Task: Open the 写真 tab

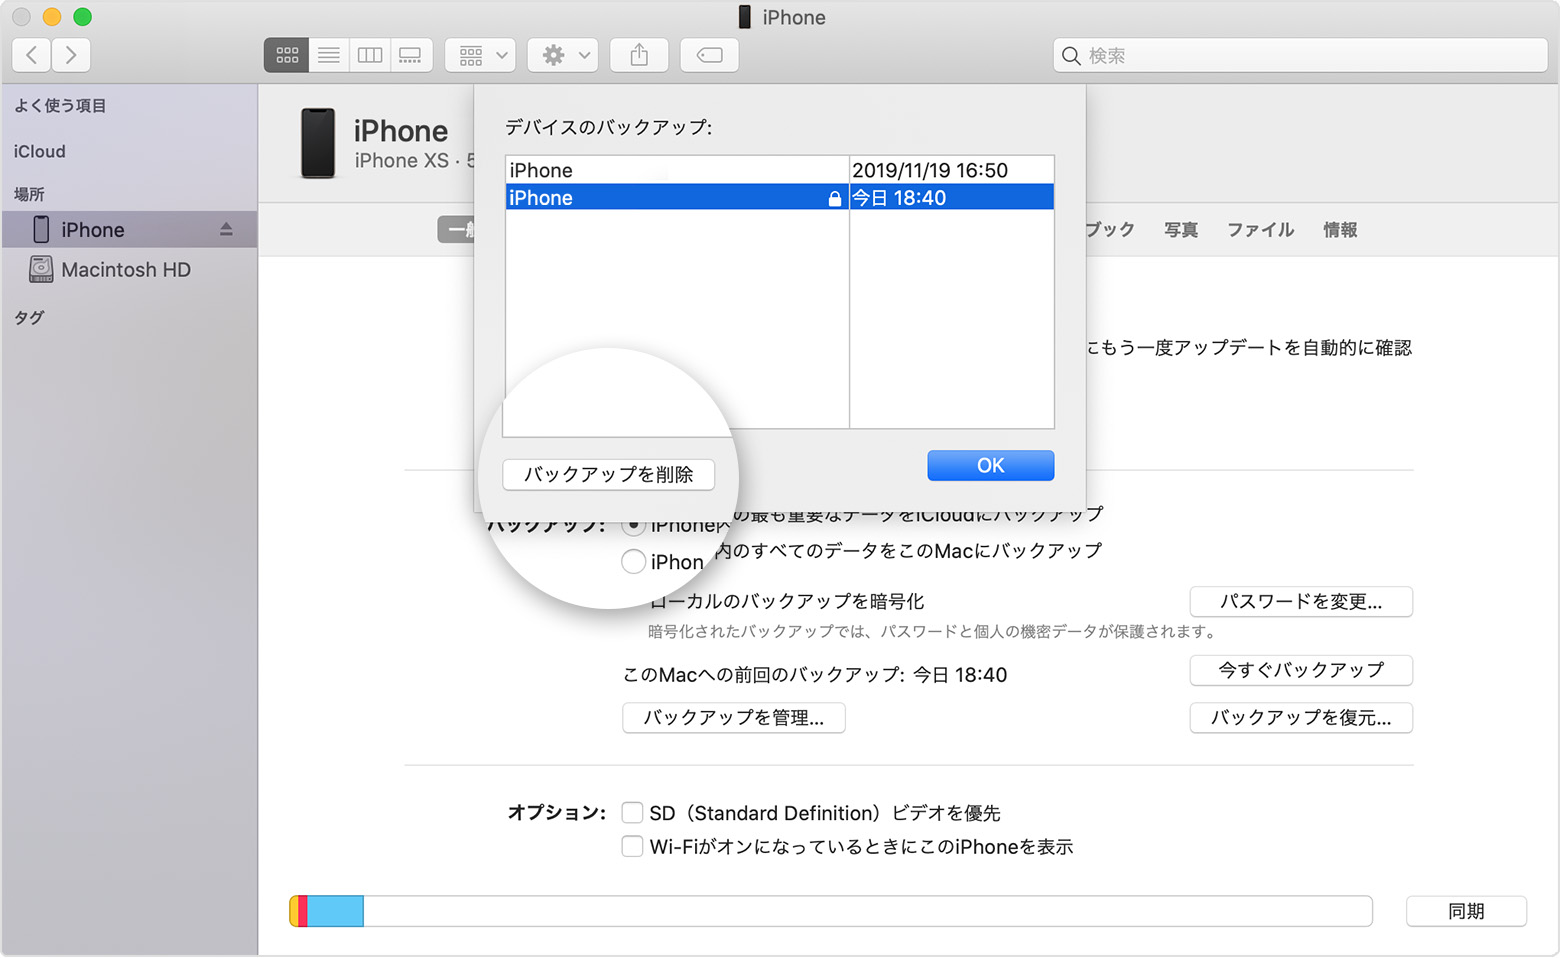Action: click(x=1181, y=230)
